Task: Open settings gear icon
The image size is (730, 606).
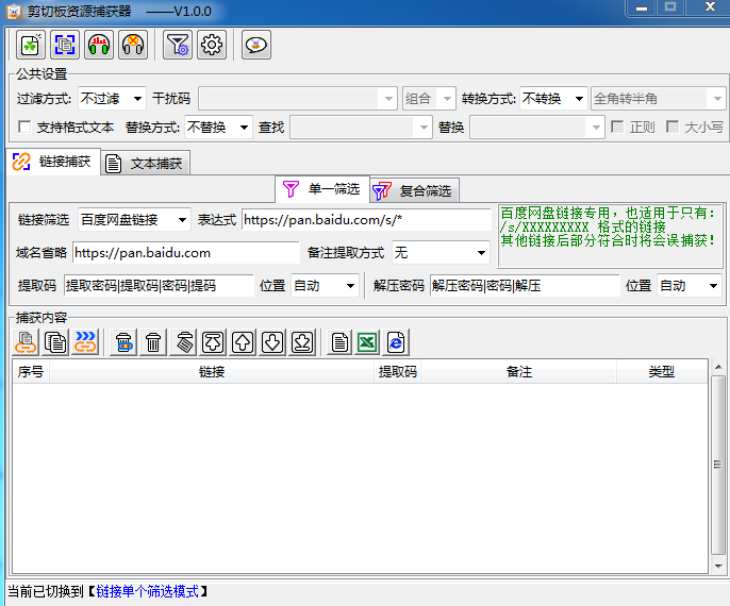Action: pyautogui.click(x=212, y=45)
